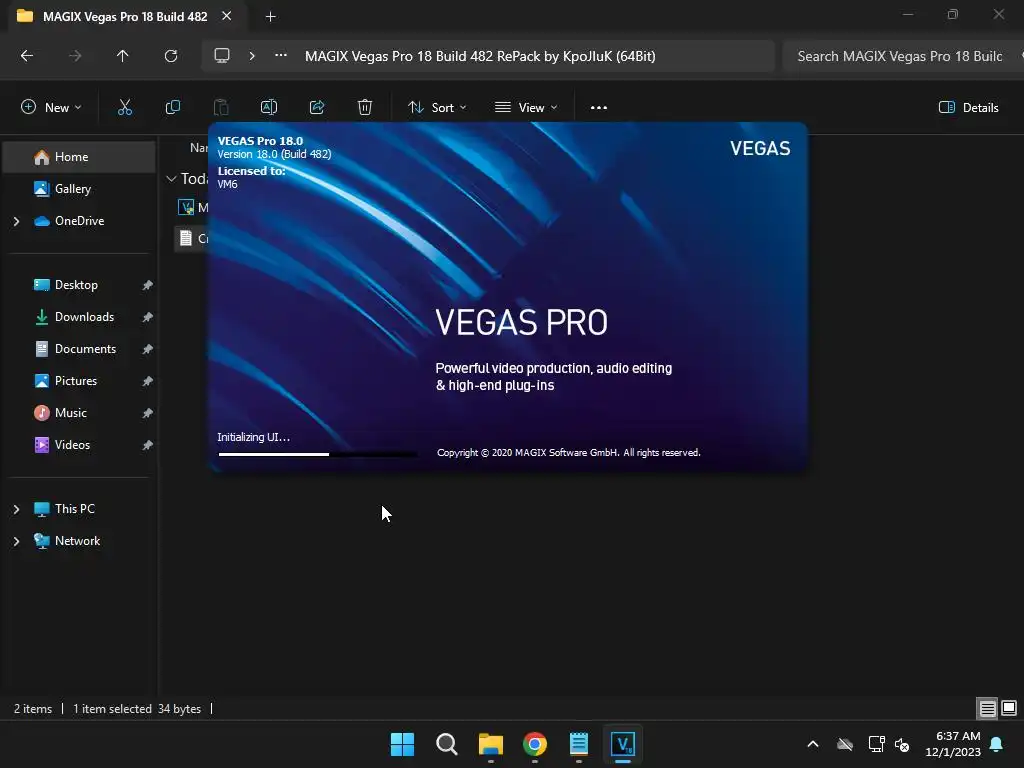The image size is (1024, 768).
Task: Rename the selected file
Action: 269,107
